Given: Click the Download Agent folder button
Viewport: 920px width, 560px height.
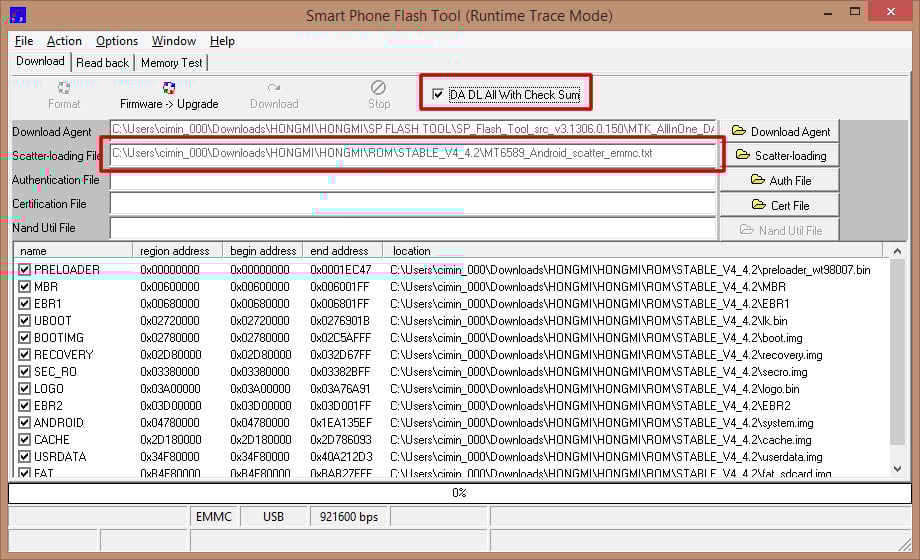Looking at the screenshot, I should point(779,131).
